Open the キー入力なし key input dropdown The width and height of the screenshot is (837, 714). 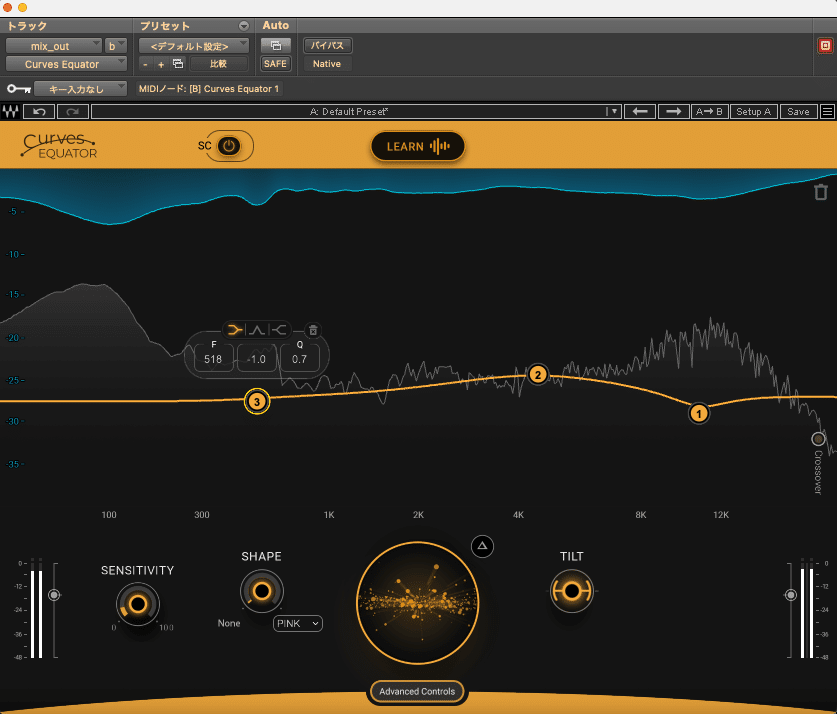point(80,89)
